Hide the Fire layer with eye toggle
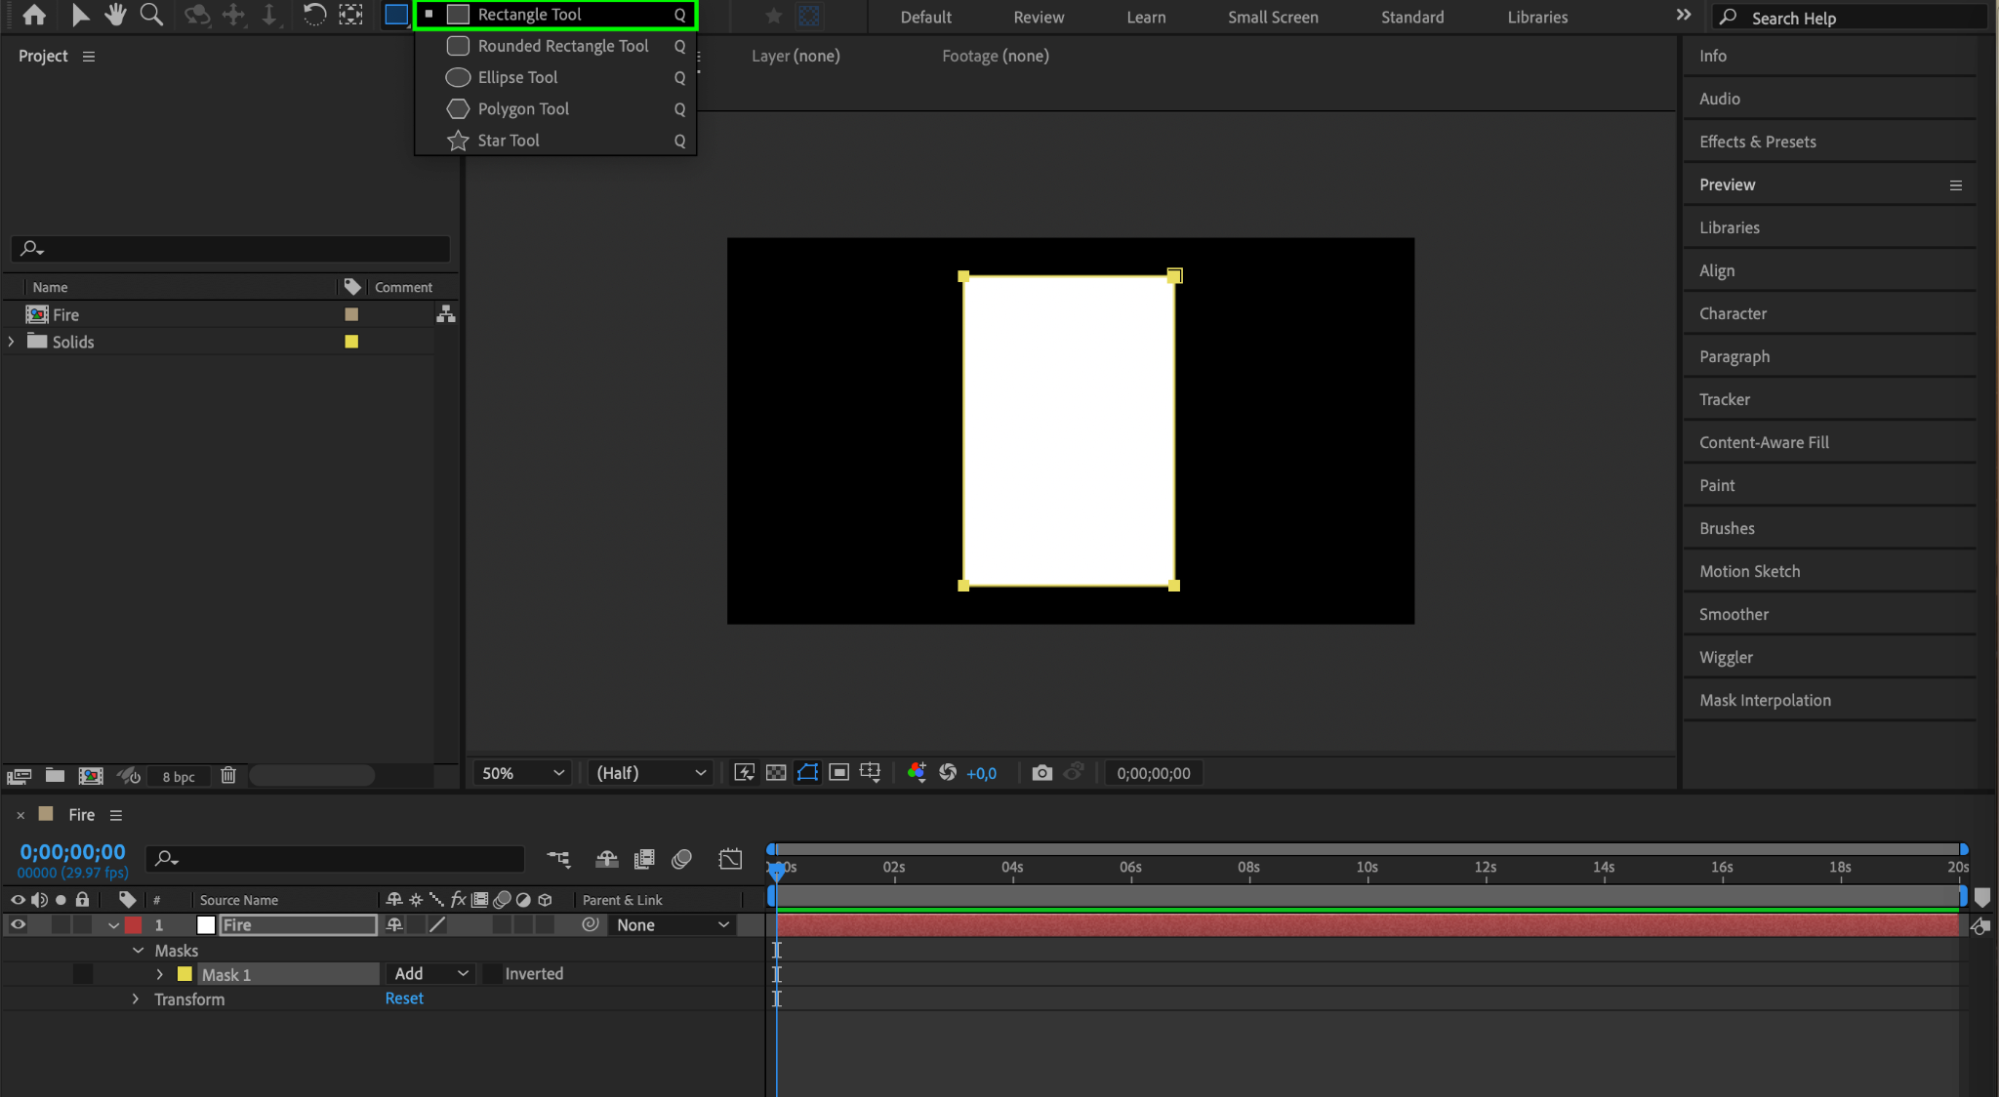The height and width of the screenshot is (1098, 1999). click(18, 925)
